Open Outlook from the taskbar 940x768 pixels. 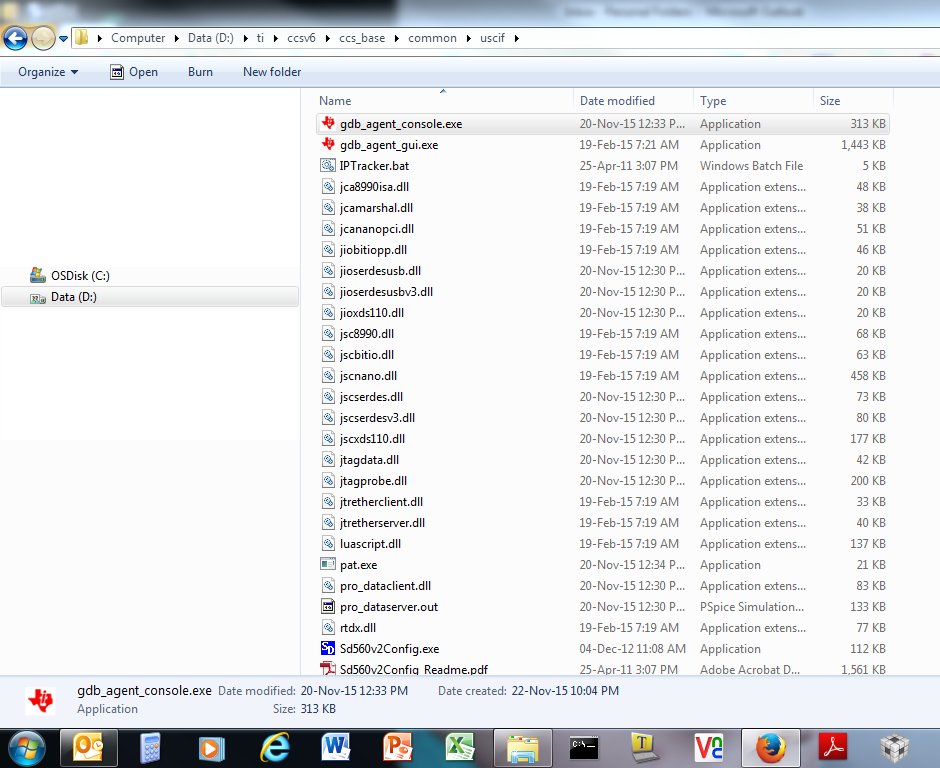point(88,748)
